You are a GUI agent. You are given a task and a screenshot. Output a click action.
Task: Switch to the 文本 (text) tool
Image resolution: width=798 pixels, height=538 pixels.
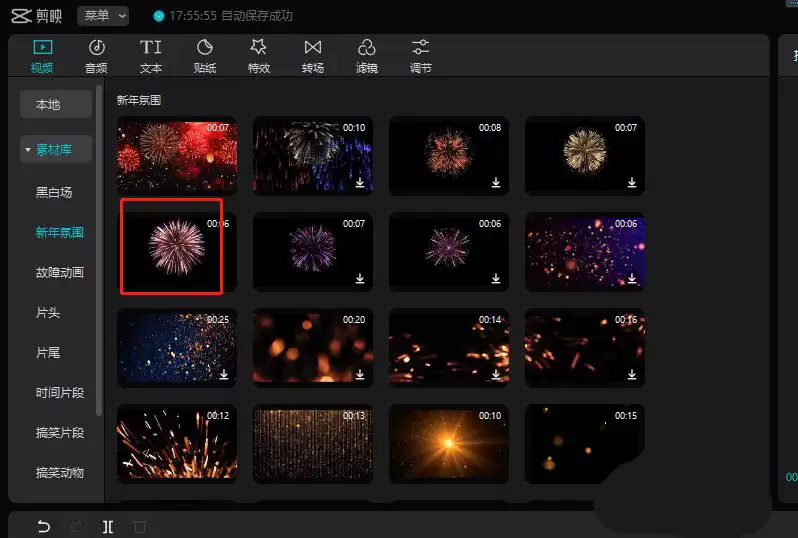coord(150,48)
